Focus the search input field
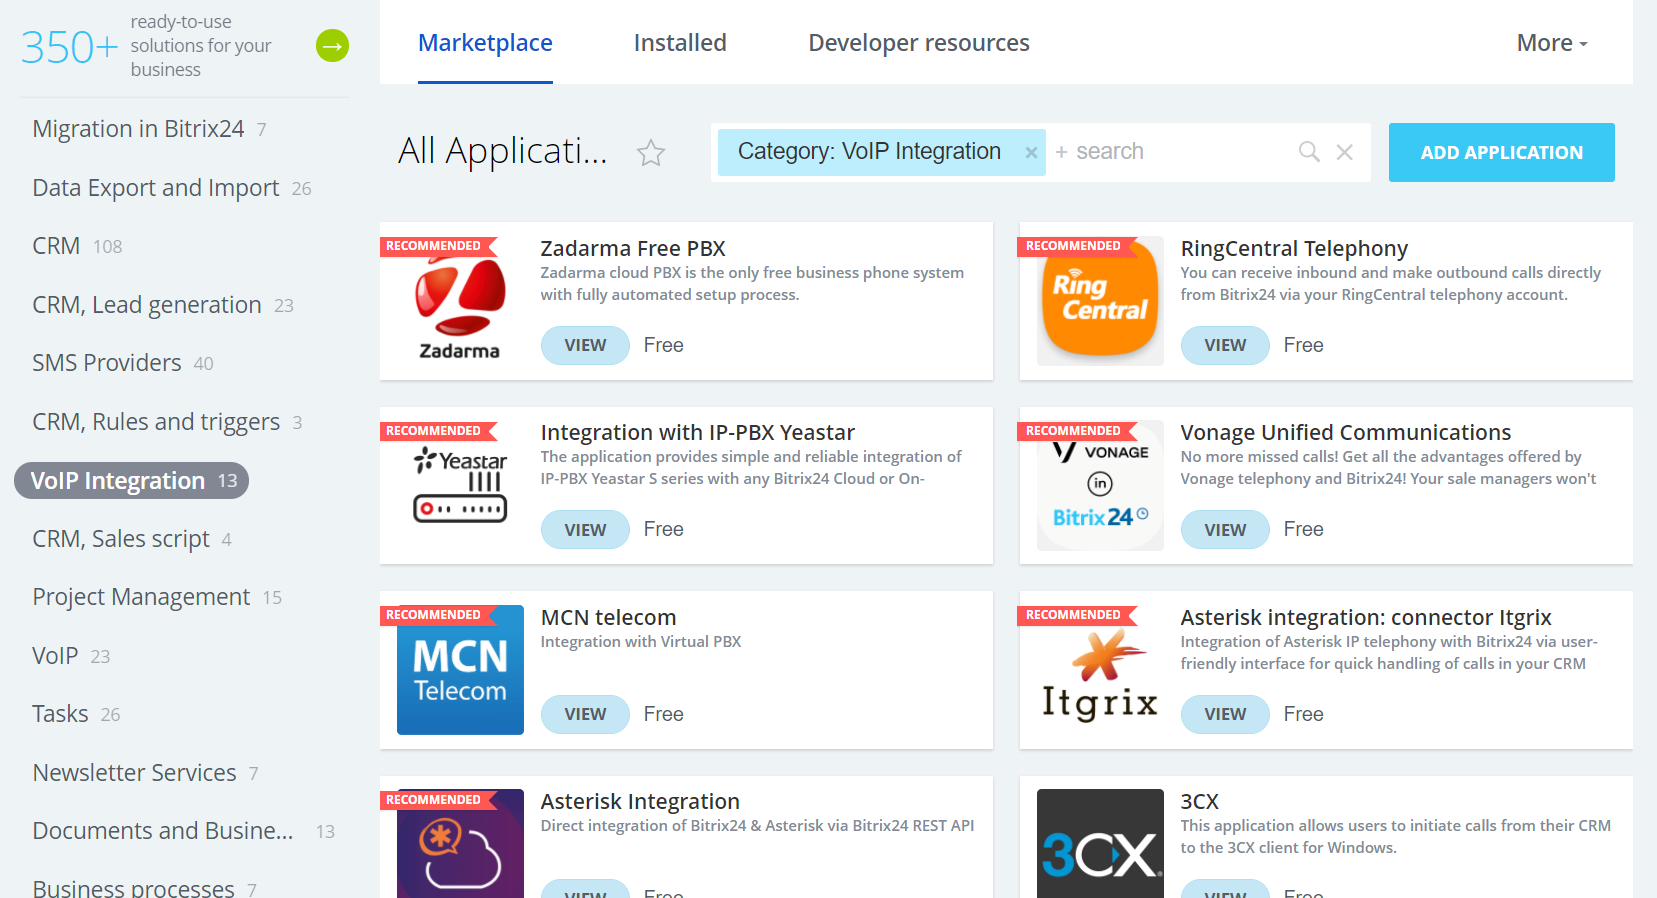Screen dimensions: 1657x898 [1170, 152]
